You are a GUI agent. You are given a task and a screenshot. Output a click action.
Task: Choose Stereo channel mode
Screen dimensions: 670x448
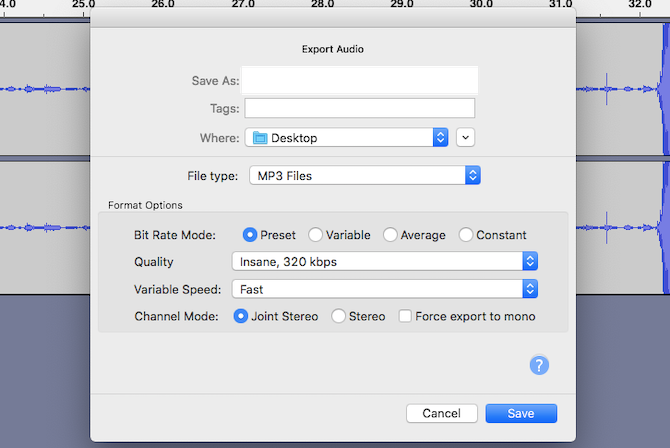click(339, 316)
